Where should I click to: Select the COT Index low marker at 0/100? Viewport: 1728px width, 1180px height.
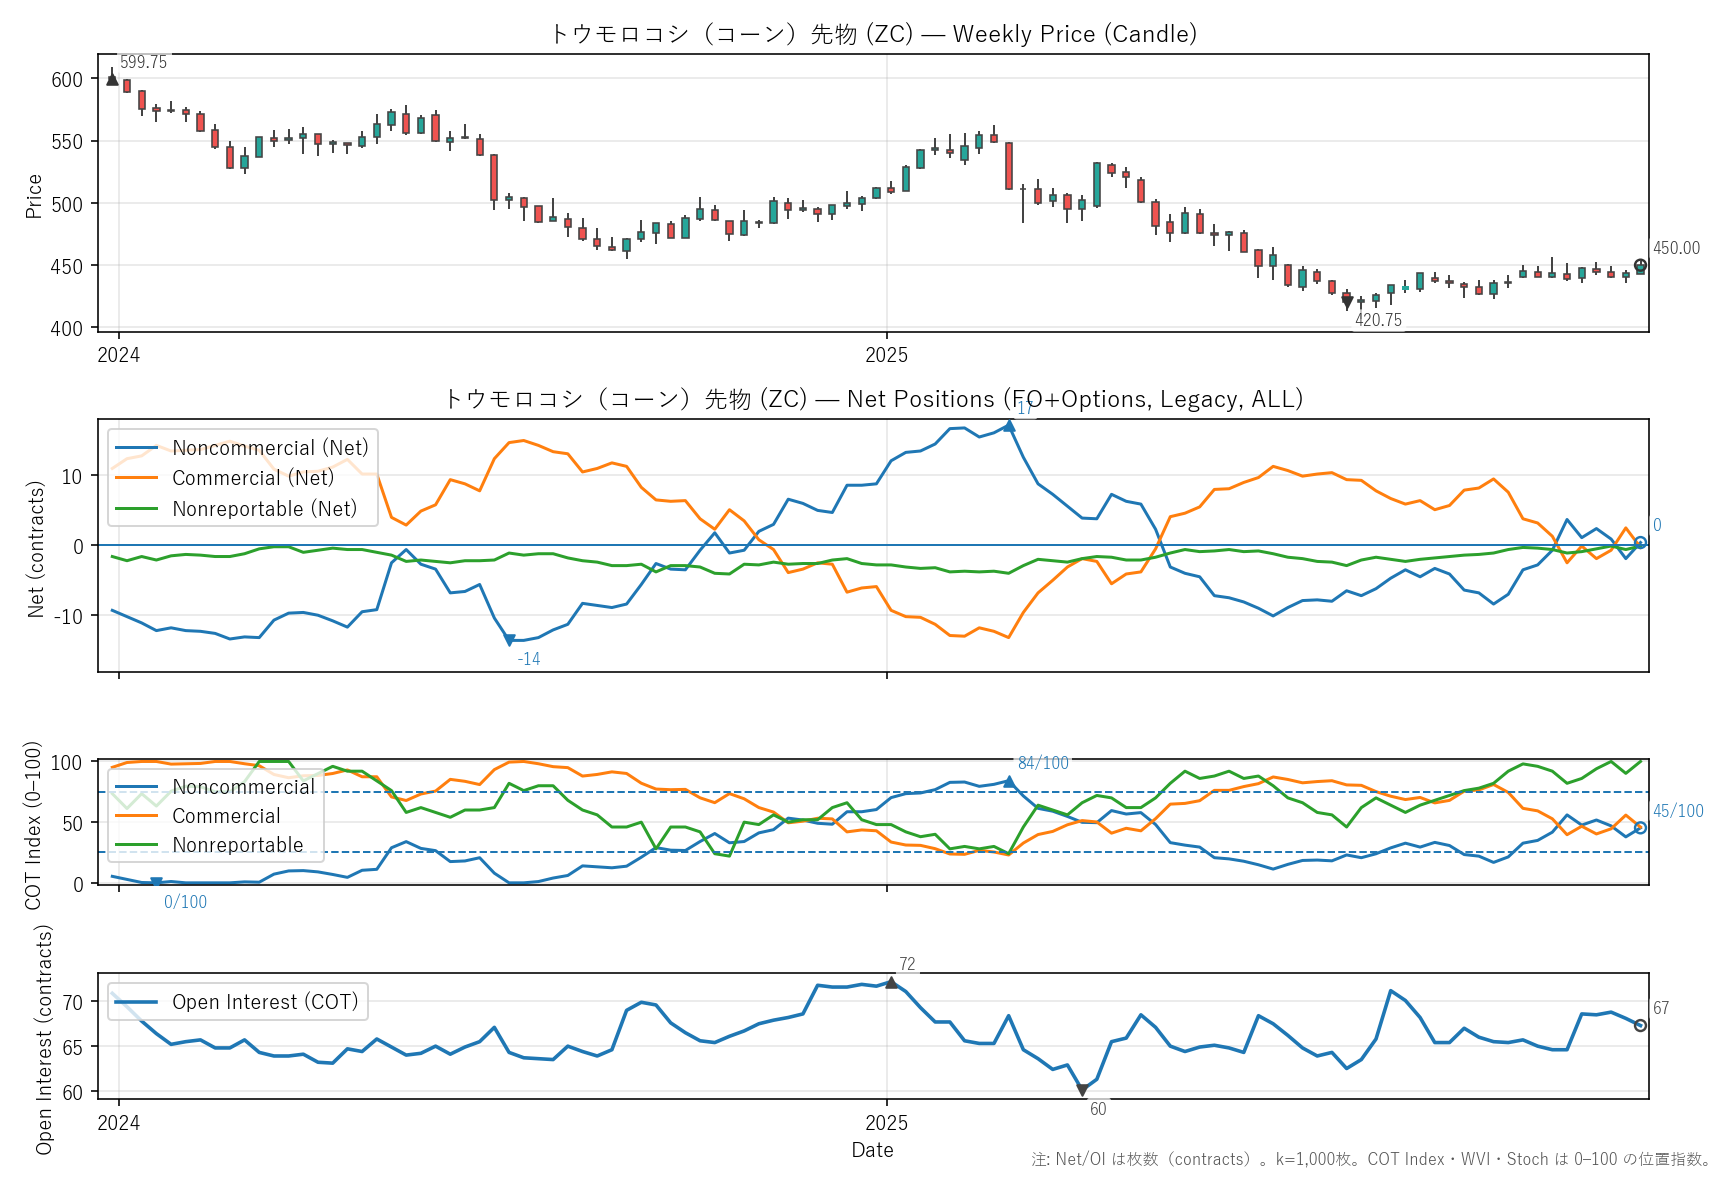156,883
